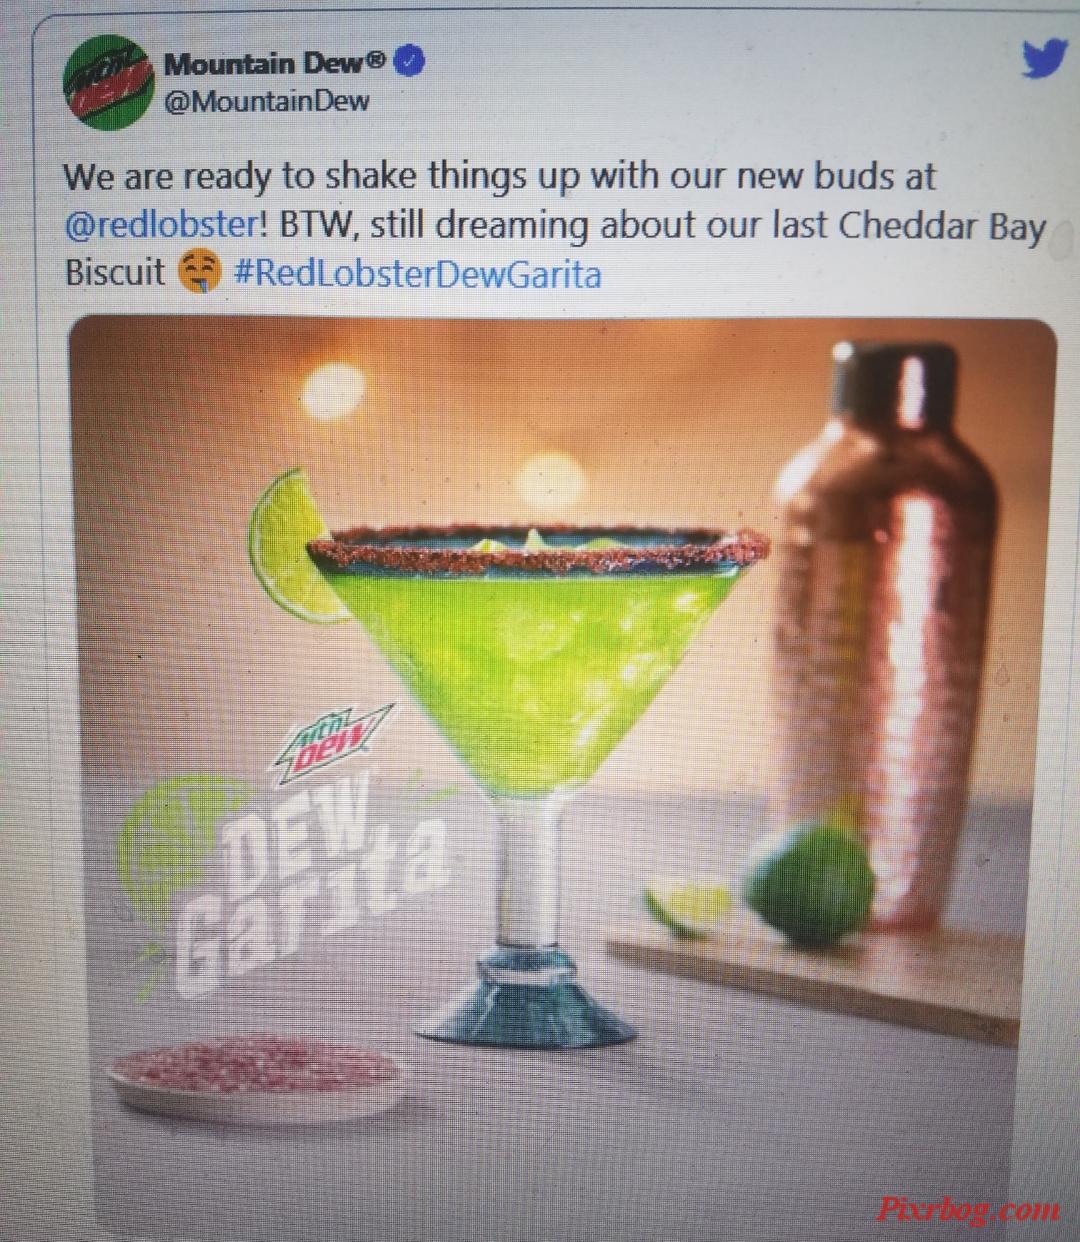Click the registered trademark symbol after Dew
This screenshot has height=1242, width=1080.
(x=375, y=62)
